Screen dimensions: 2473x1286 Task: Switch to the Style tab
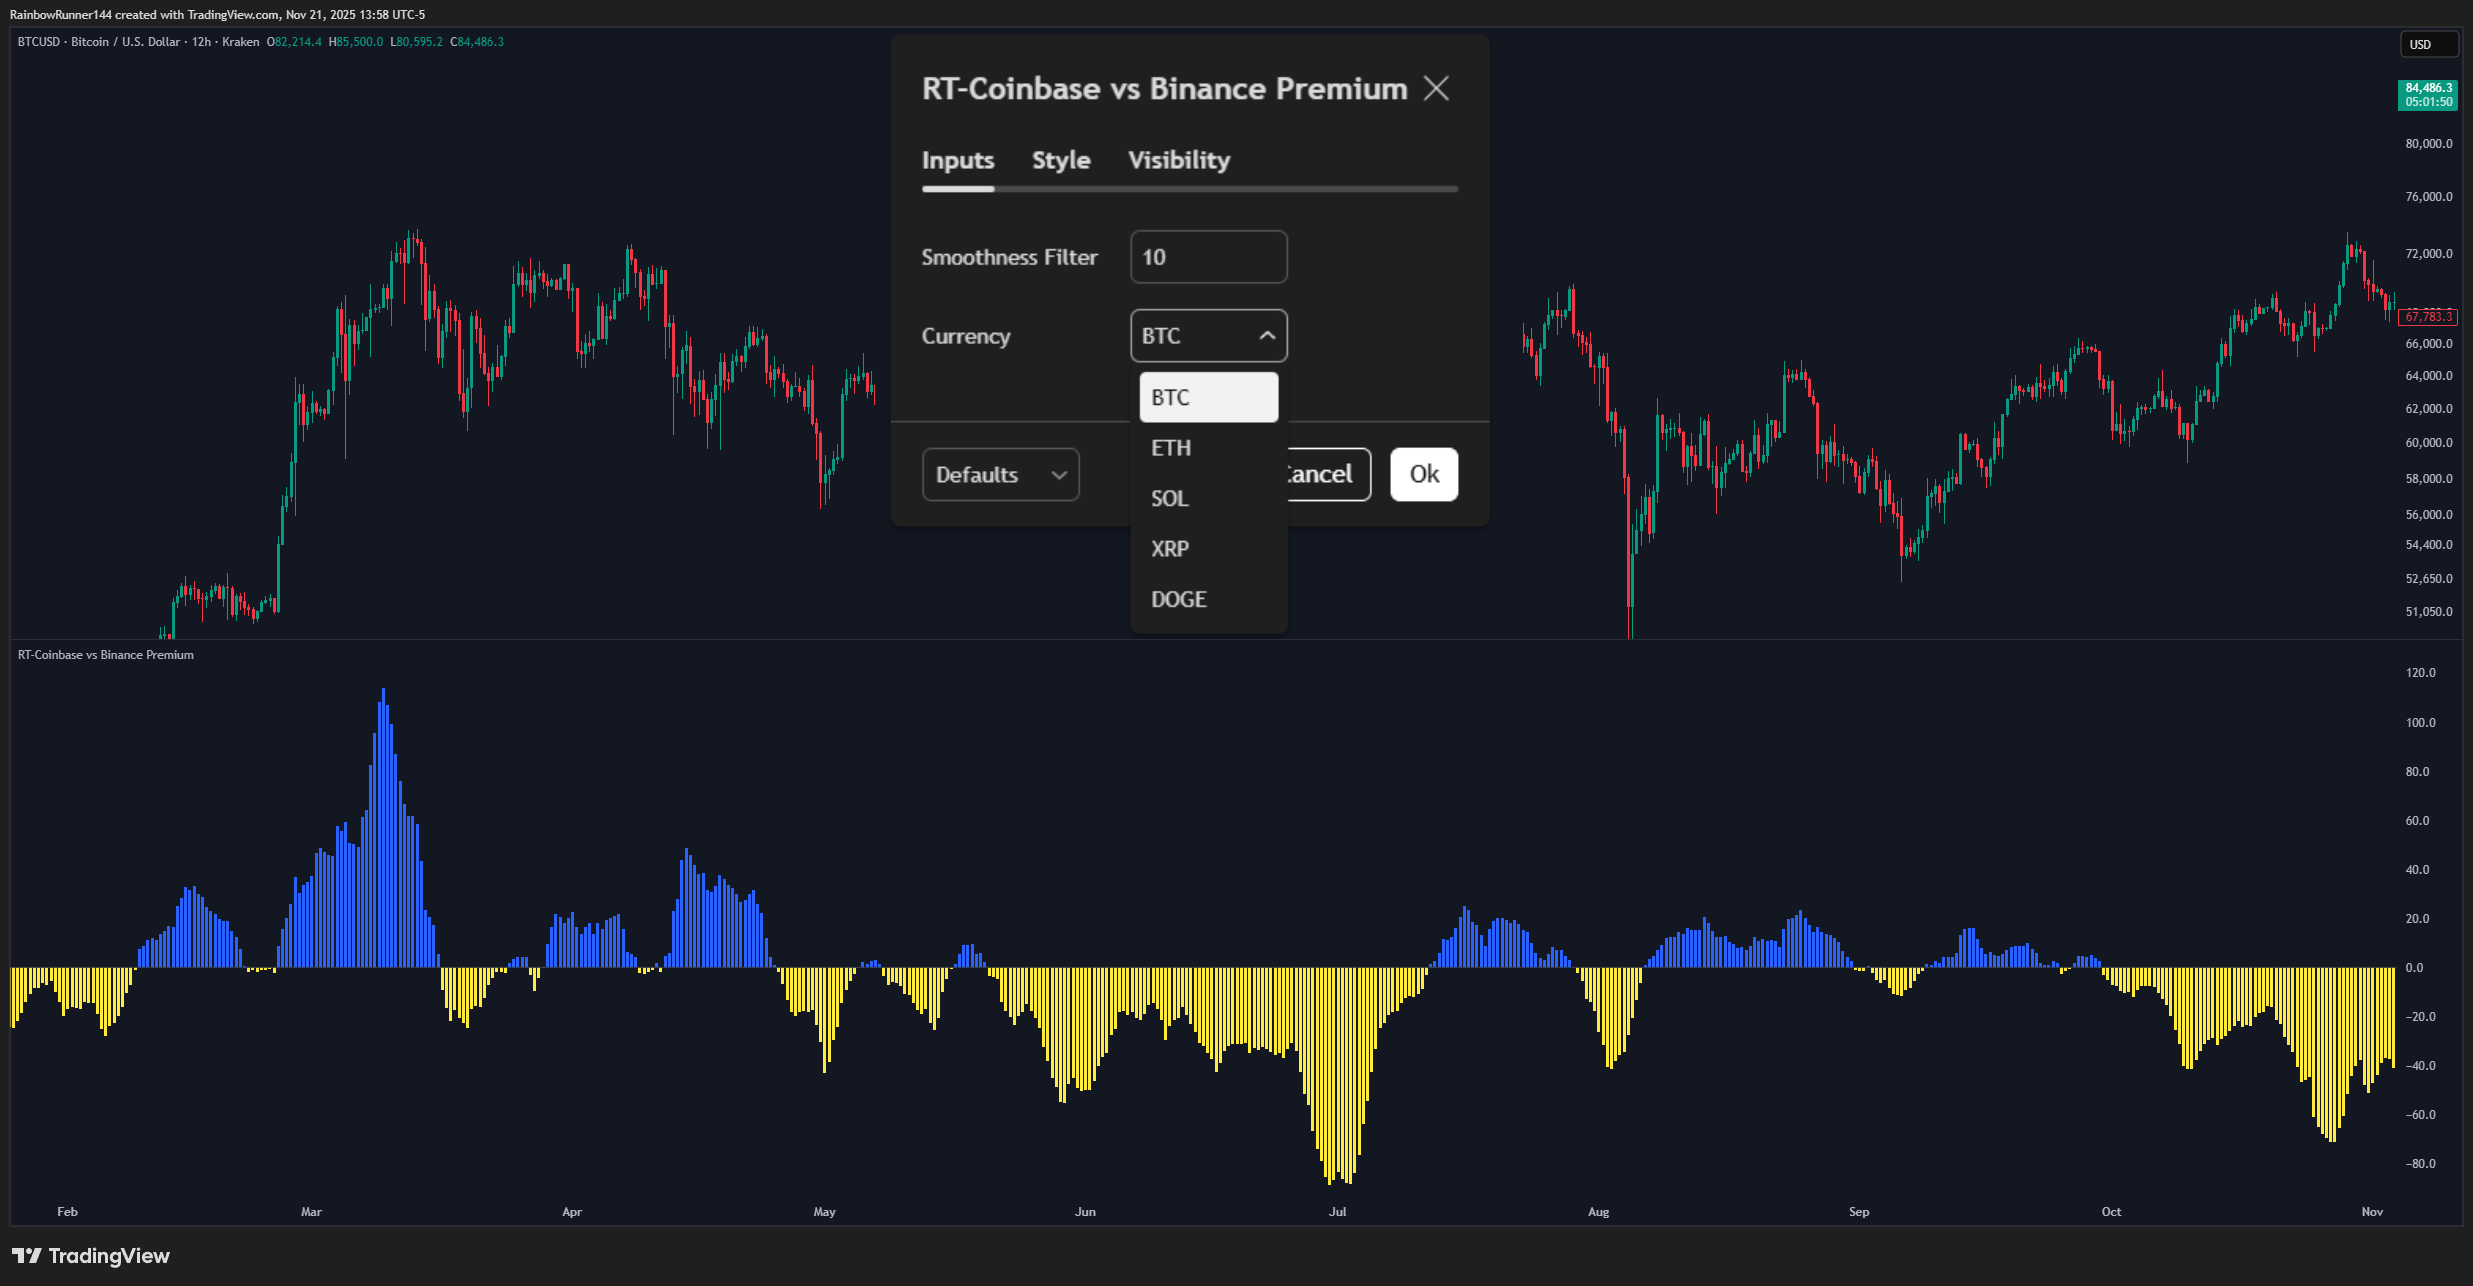click(x=1061, y=161)
